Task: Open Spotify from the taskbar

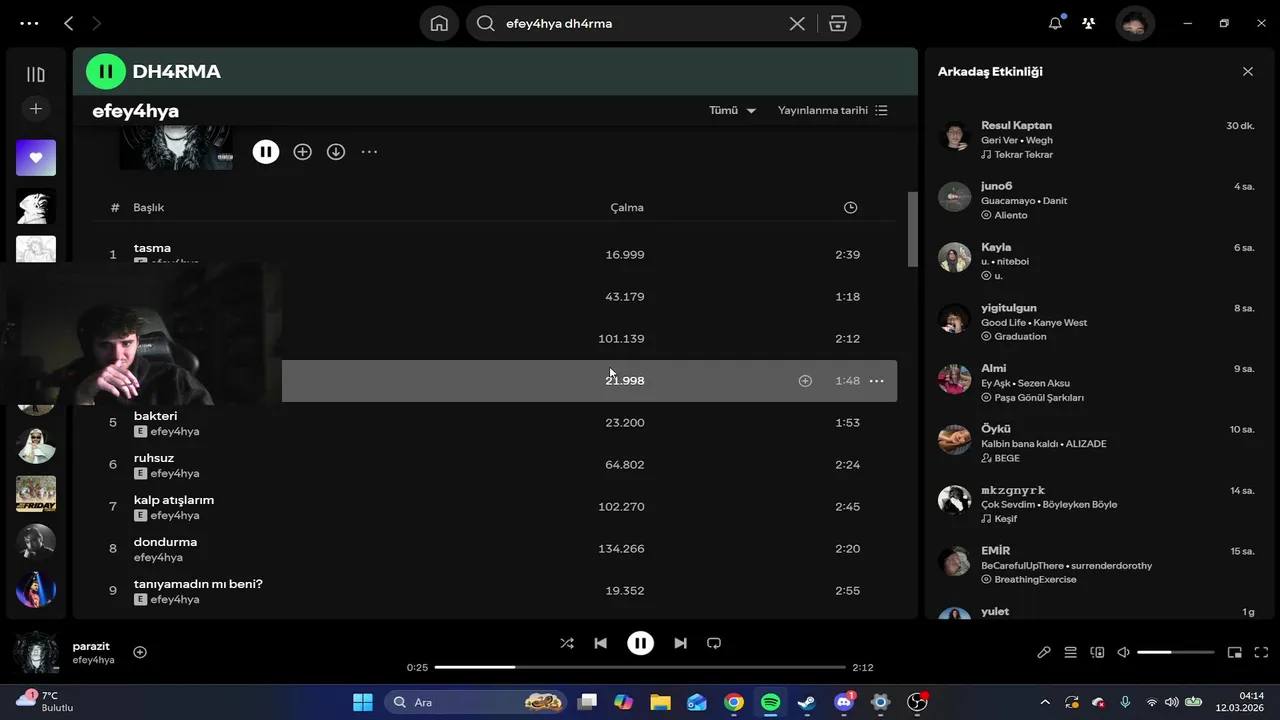Action: point(770,702)
